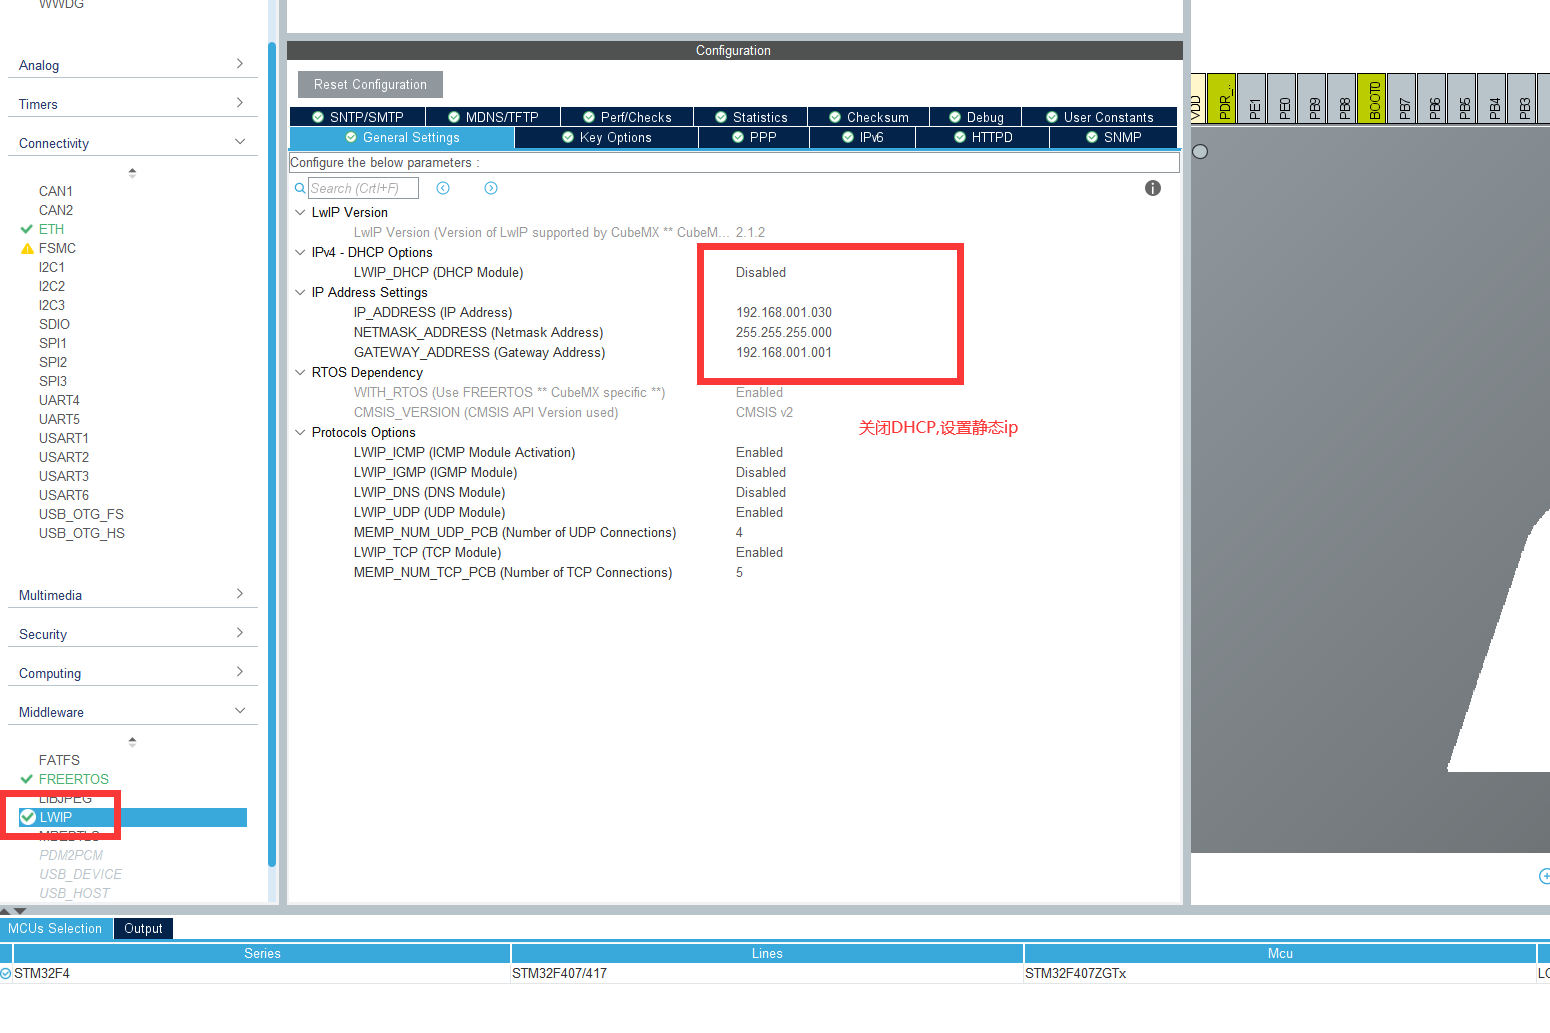Collapse the LwIP Version group
The height and width of the screenshot is (1033, 1550).
[300, 212]
